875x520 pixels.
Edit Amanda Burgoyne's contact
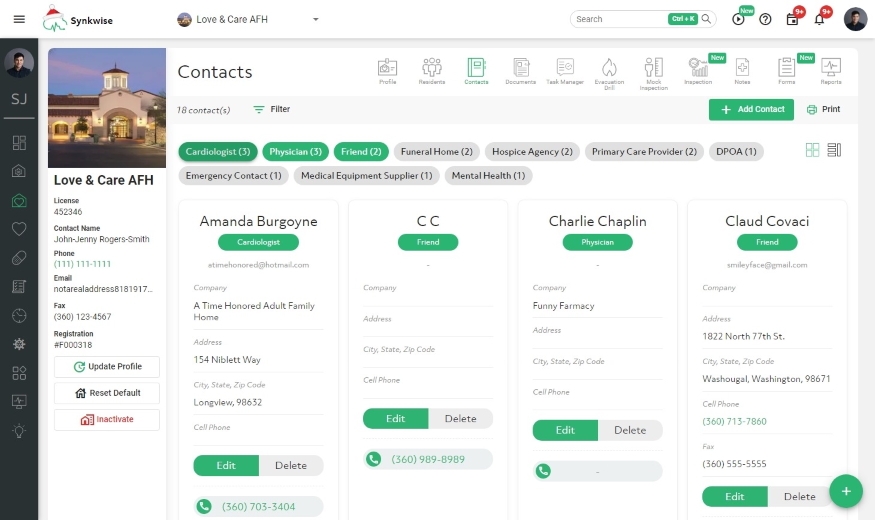click(x=226, y=465)
